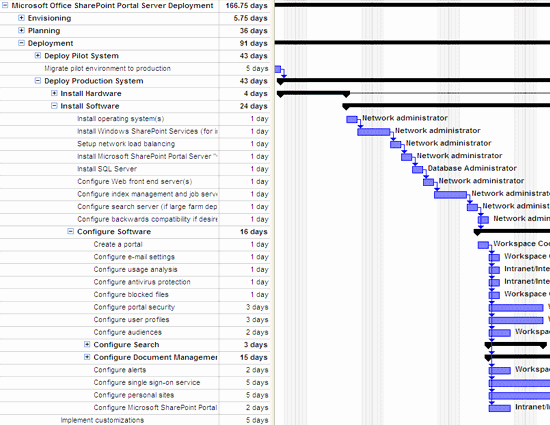
Task: Click the Gantt bar for Install Windows SharePoint Services
Action: 374,132
